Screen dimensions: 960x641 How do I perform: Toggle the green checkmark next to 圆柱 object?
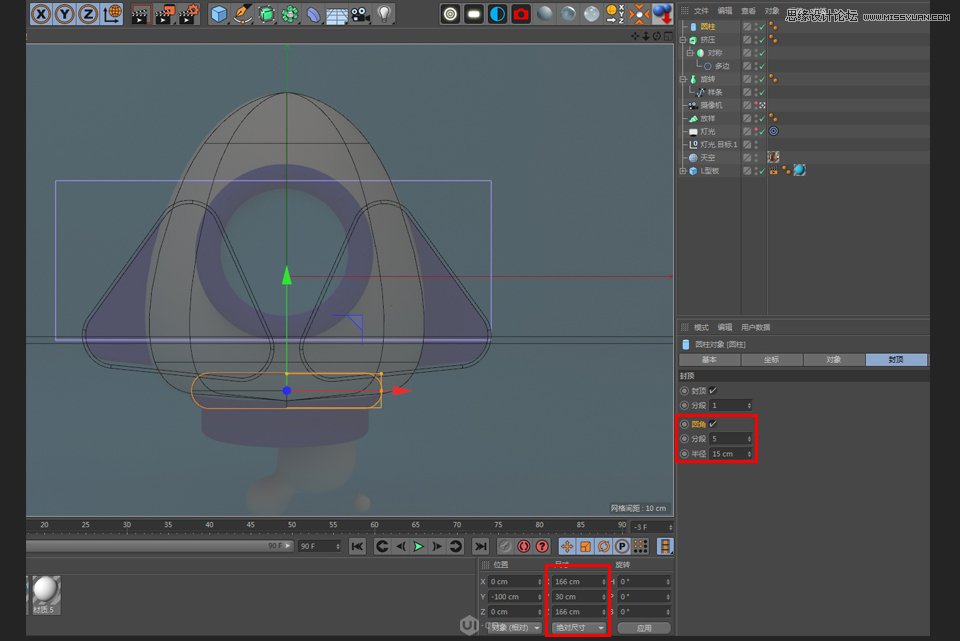pos(761,25)
